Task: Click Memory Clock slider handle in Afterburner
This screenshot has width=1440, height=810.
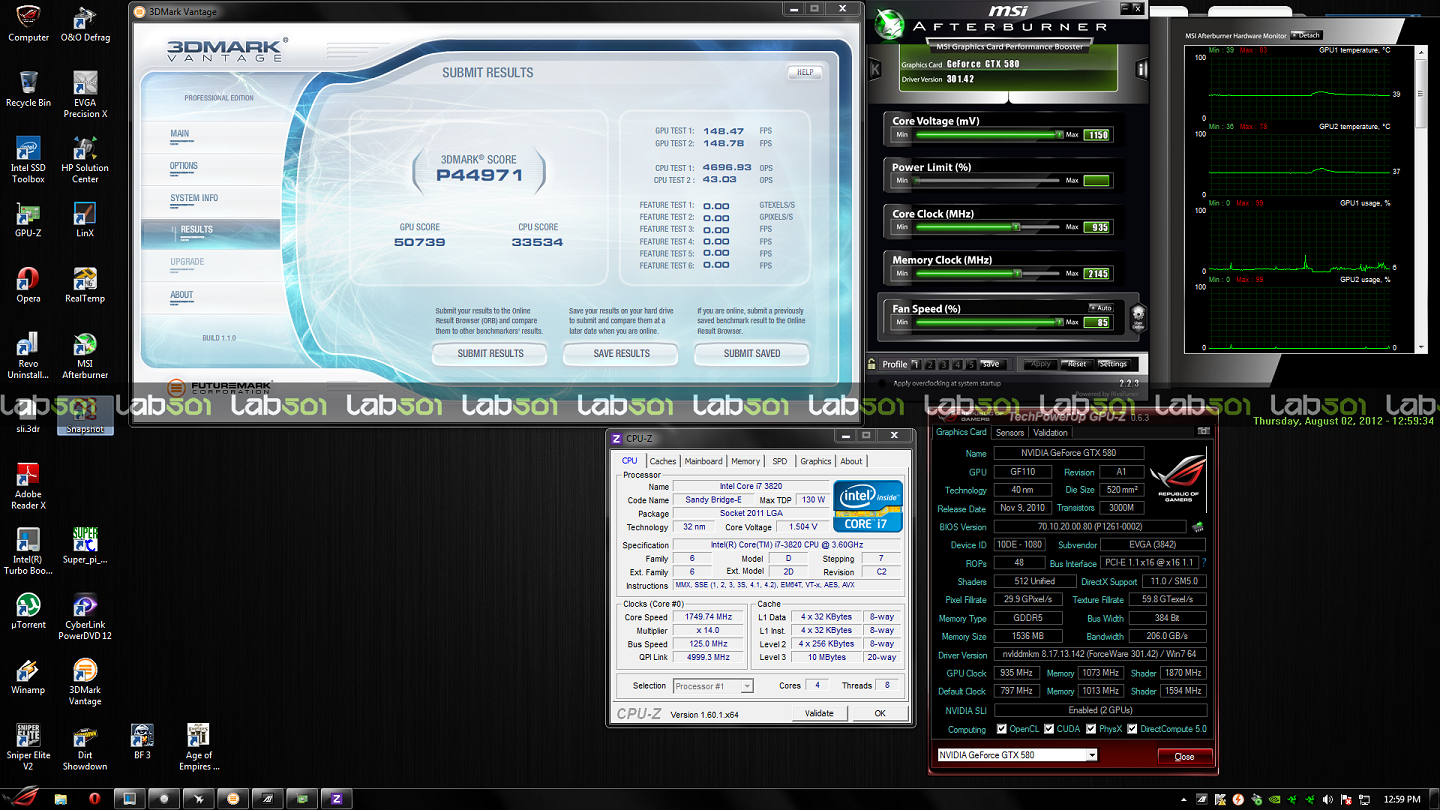Action: (x=1017, y=273)
